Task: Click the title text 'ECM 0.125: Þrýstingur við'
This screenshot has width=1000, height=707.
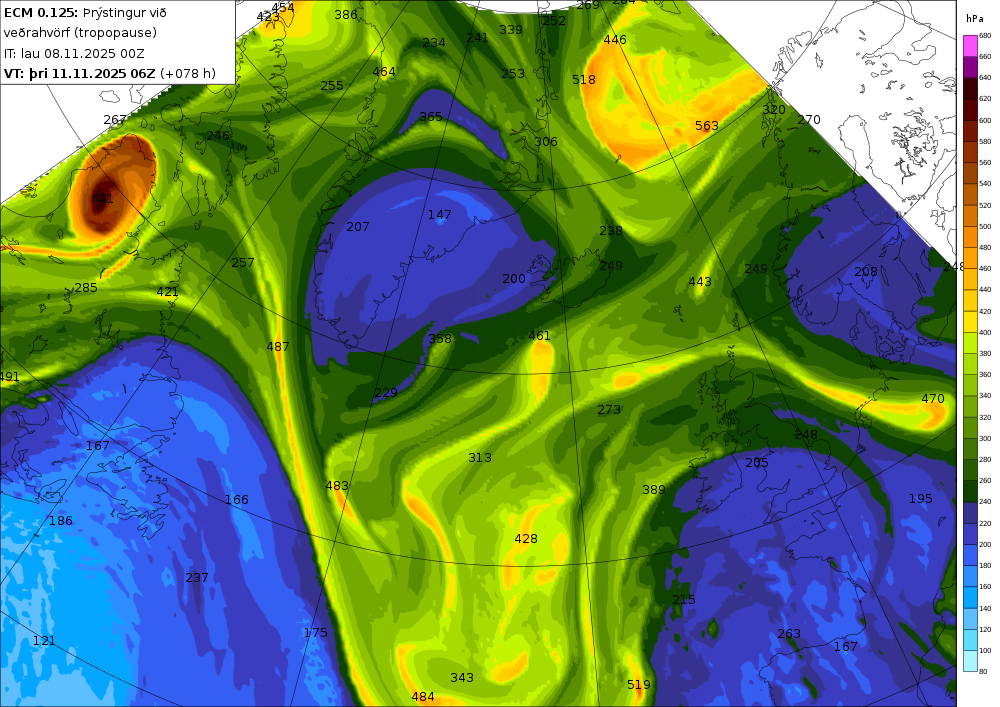Action: [x=85, y=13]
